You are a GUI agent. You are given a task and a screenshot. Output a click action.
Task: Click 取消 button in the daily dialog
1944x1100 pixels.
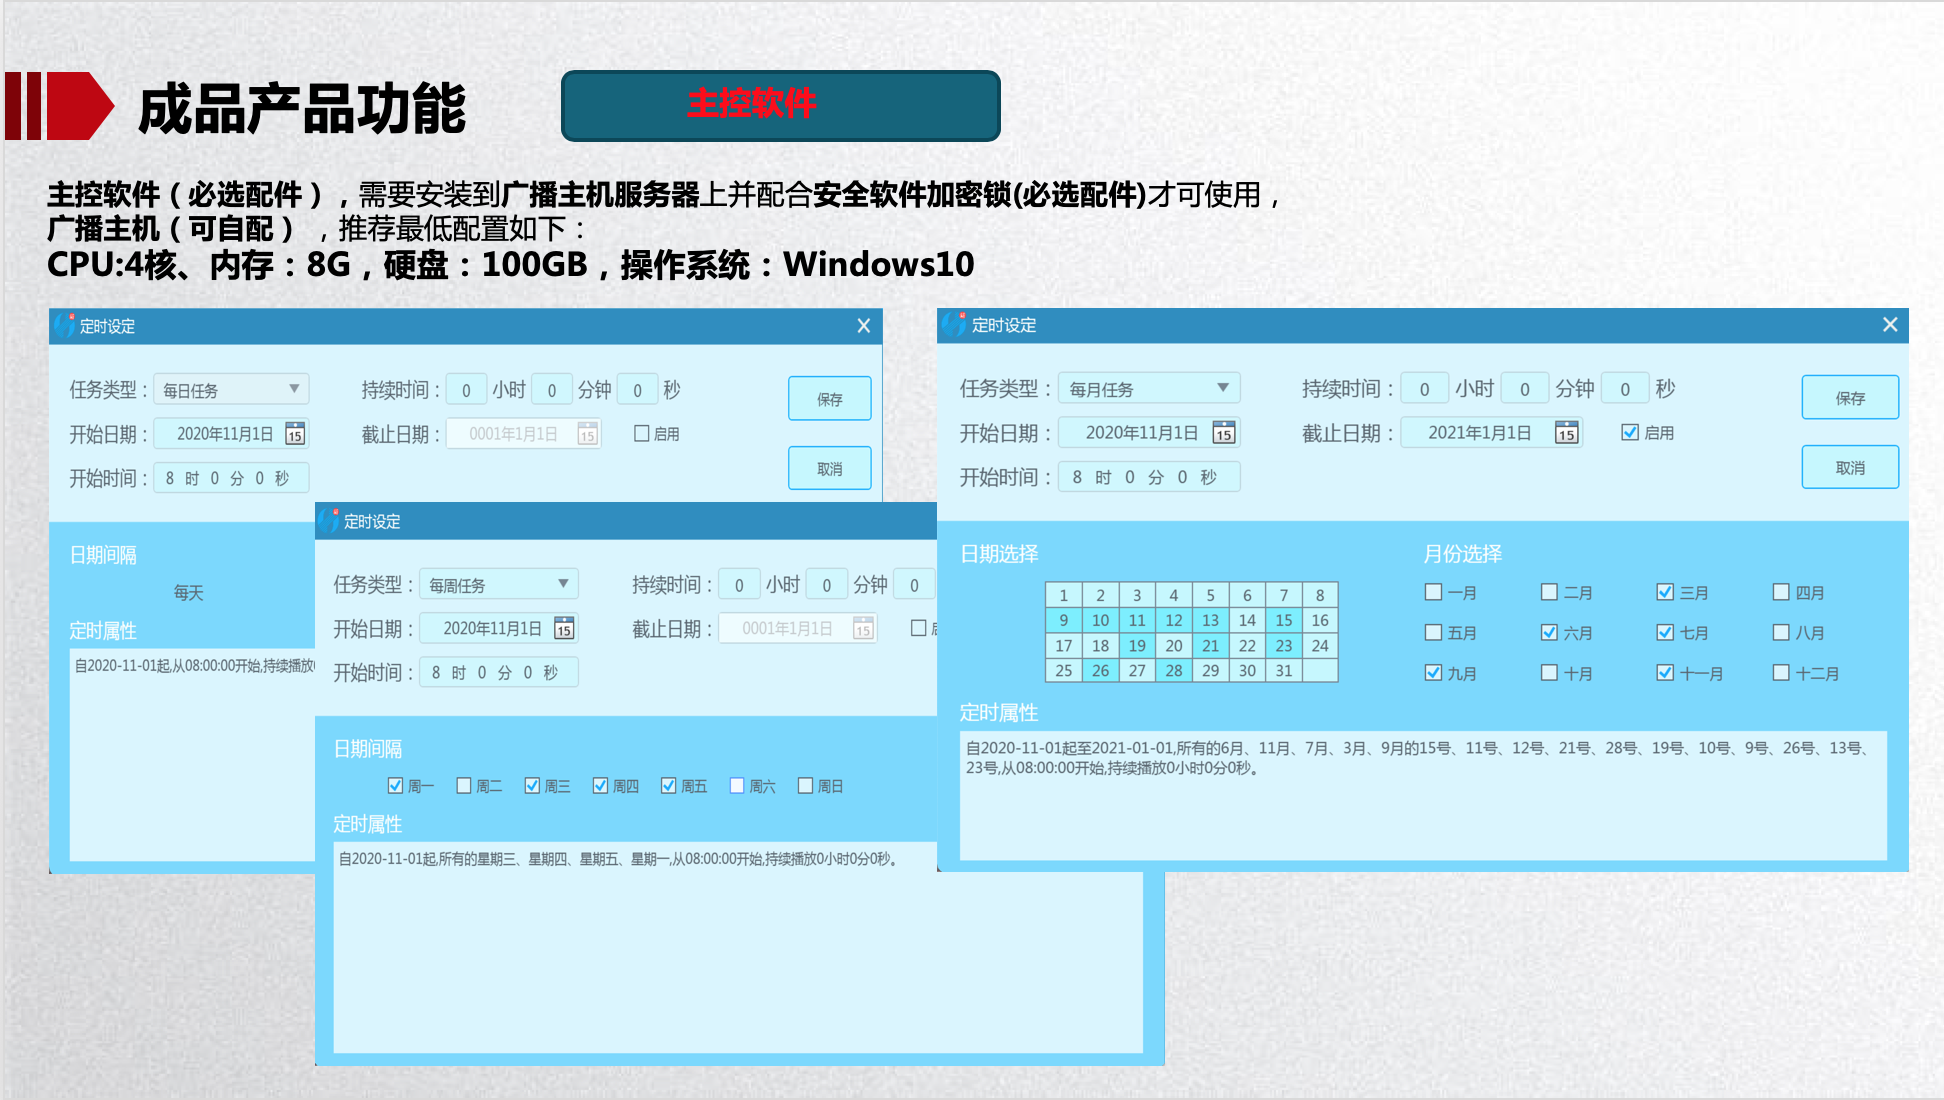(x=829, y=469)
